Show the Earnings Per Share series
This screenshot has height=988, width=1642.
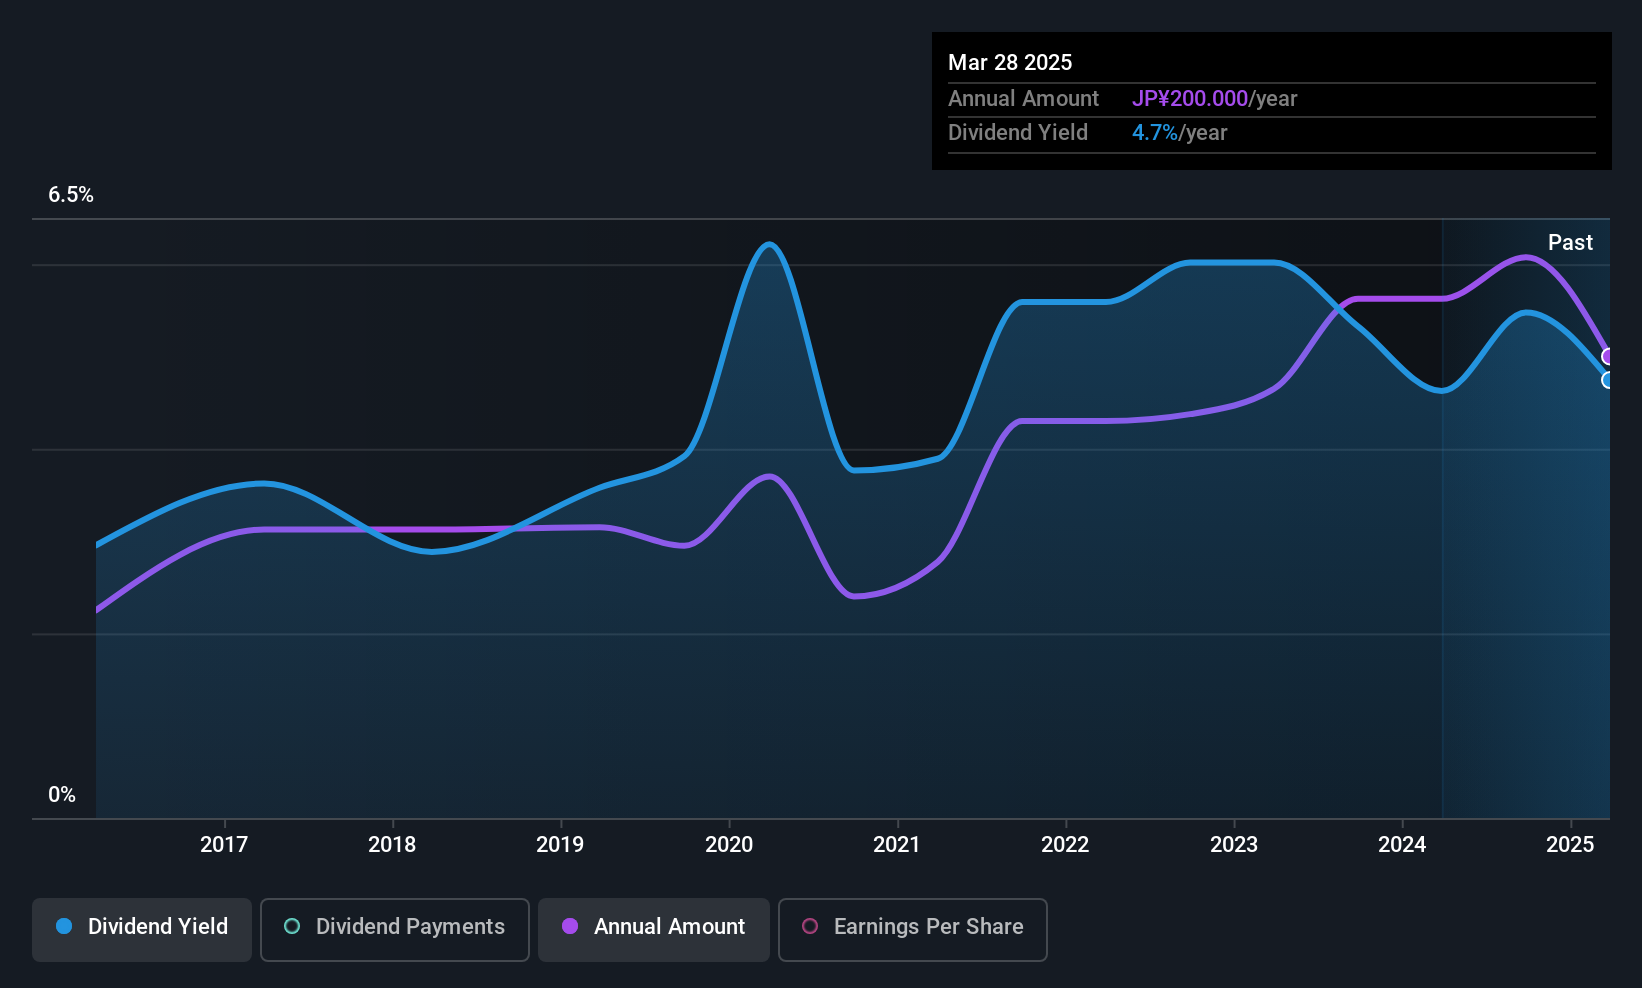(x=912, y=929)
